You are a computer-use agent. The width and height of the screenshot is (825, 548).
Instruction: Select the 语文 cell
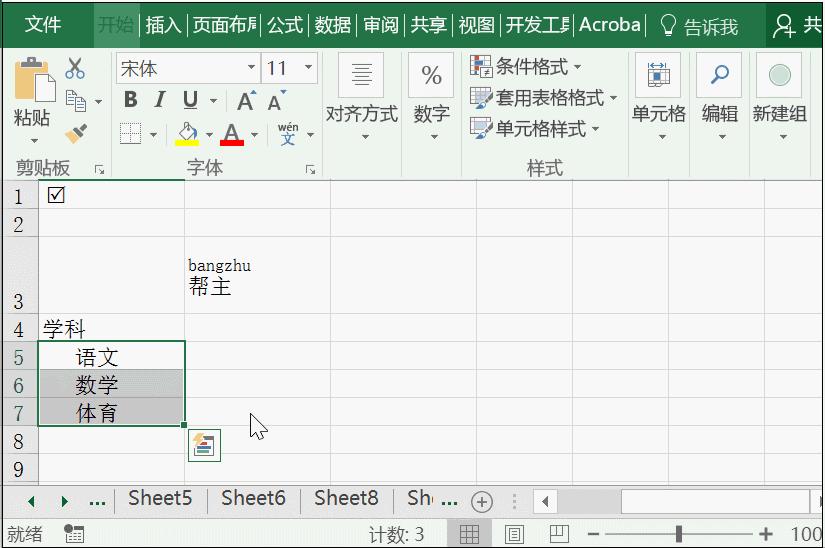[112, 356]
